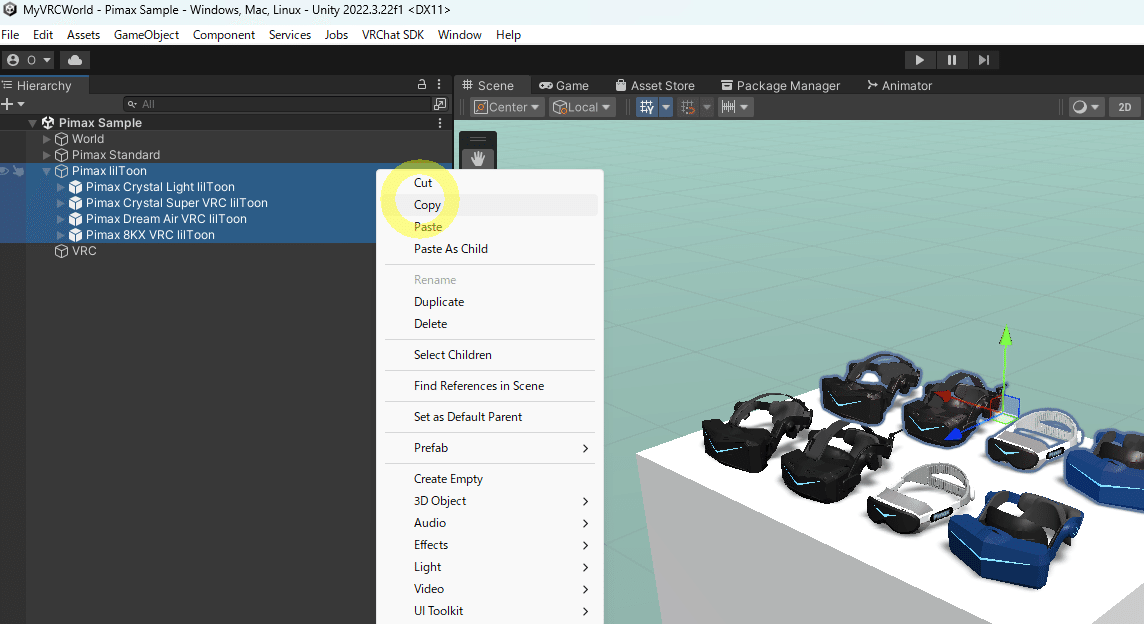Expand Pimax Dream Air VRC lilToon
This screenshot has width=1144, height=624.
(x=61, y=219)
